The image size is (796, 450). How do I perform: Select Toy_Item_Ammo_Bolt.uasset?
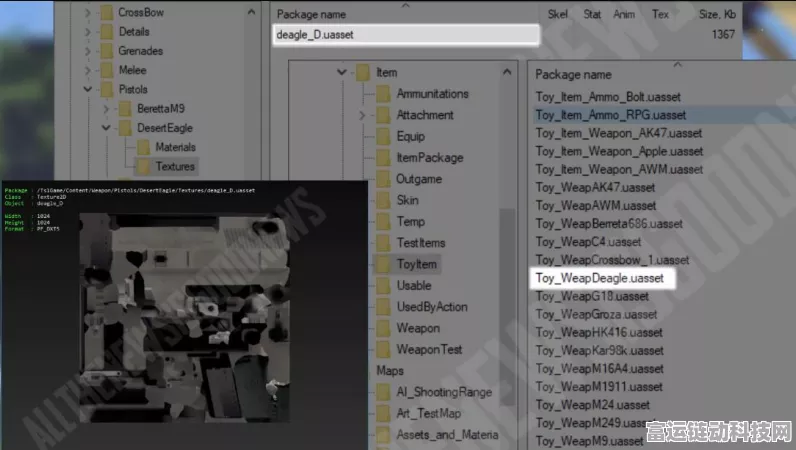(608, 97)
